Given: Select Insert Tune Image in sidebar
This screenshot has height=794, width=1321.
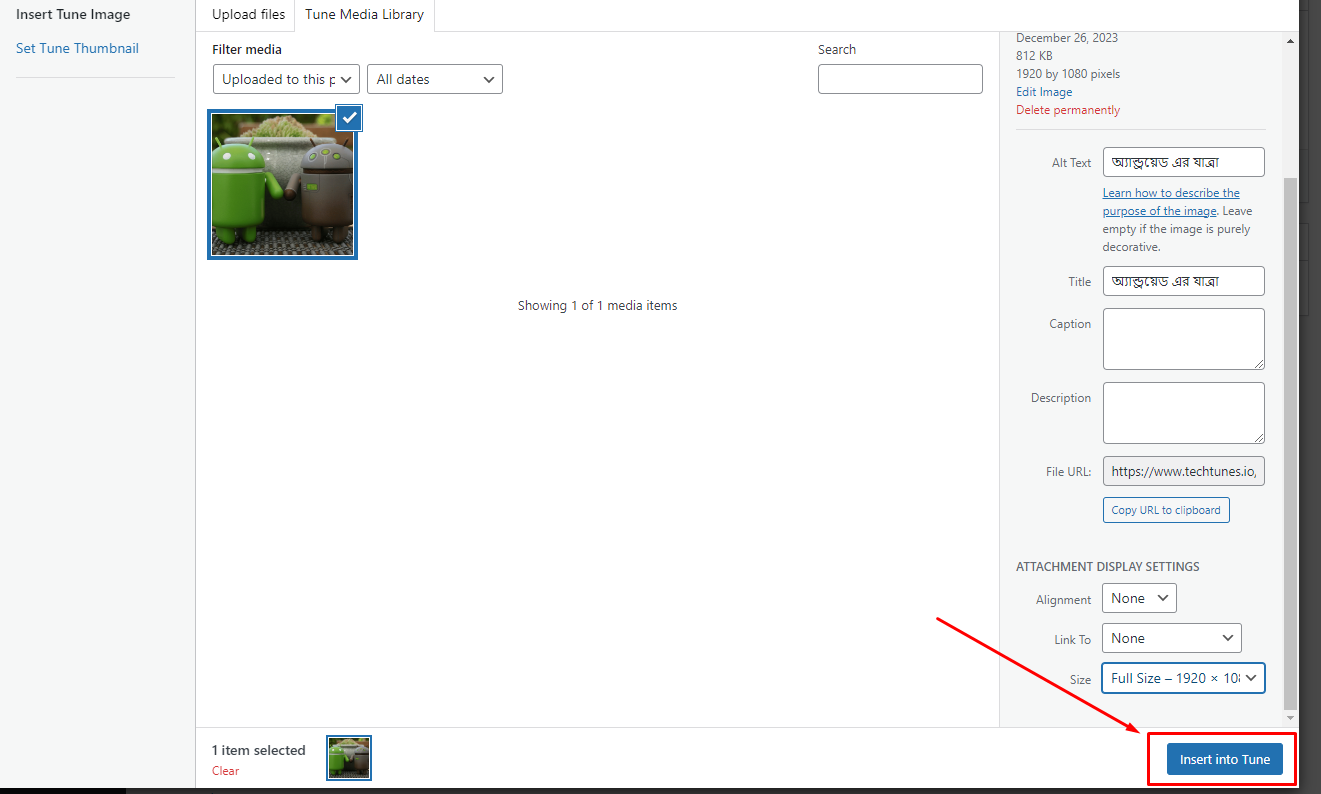Looking at the screenshot, I should pos(73,15).
